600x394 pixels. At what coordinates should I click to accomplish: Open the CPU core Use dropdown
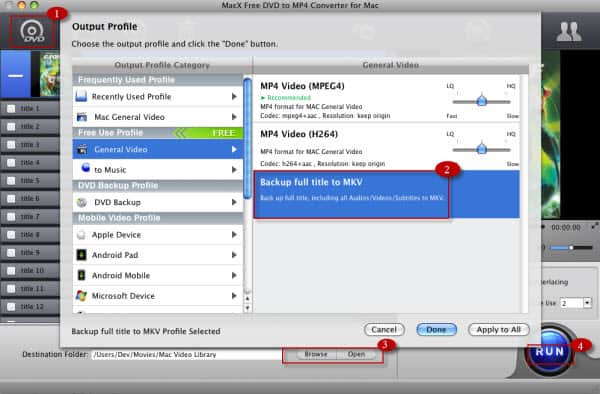tap(587, 303)
